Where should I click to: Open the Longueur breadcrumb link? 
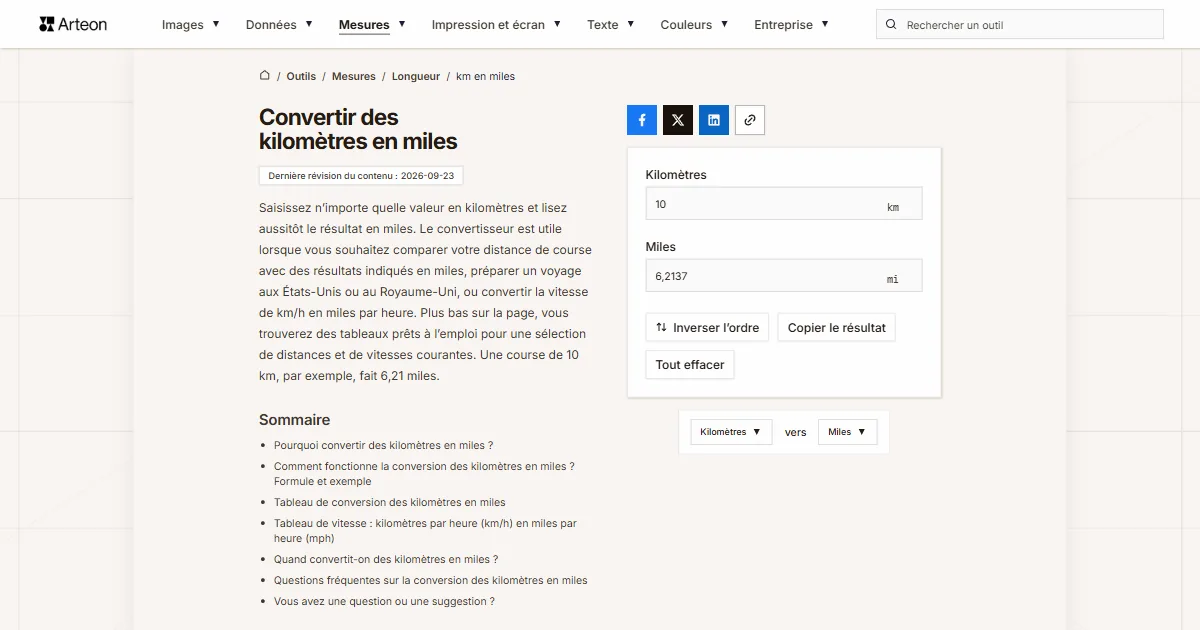(x=416, y=76)
